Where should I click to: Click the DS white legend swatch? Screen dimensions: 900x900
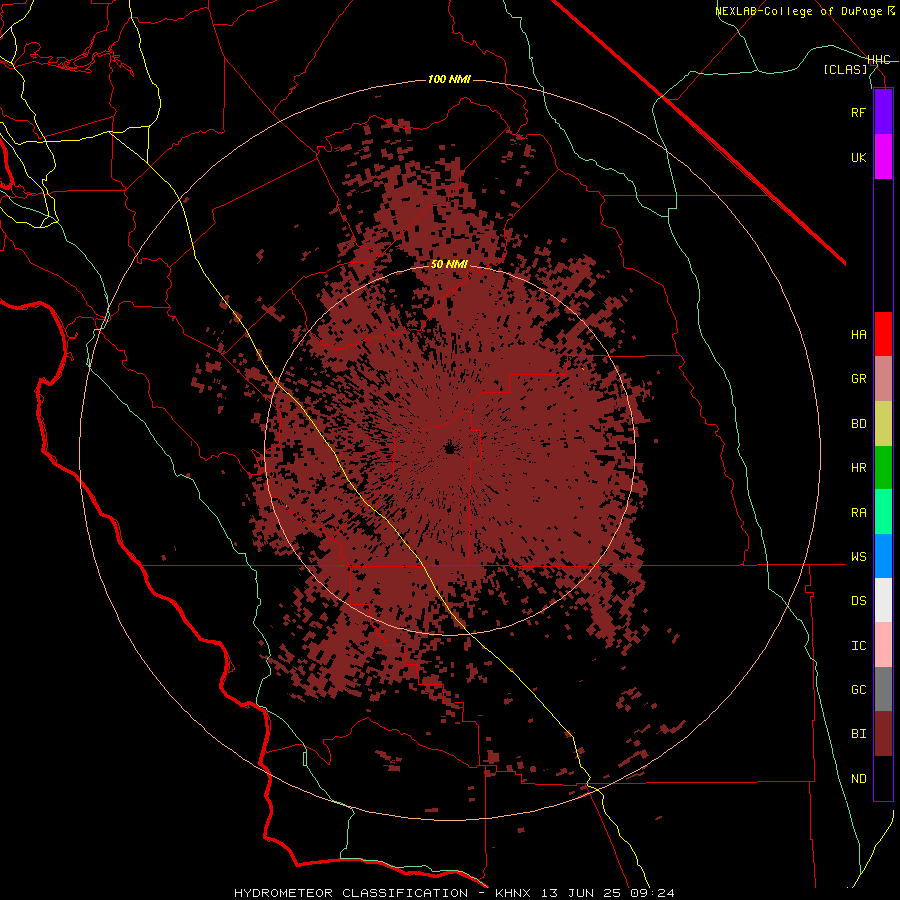click(x=883, y=600)
